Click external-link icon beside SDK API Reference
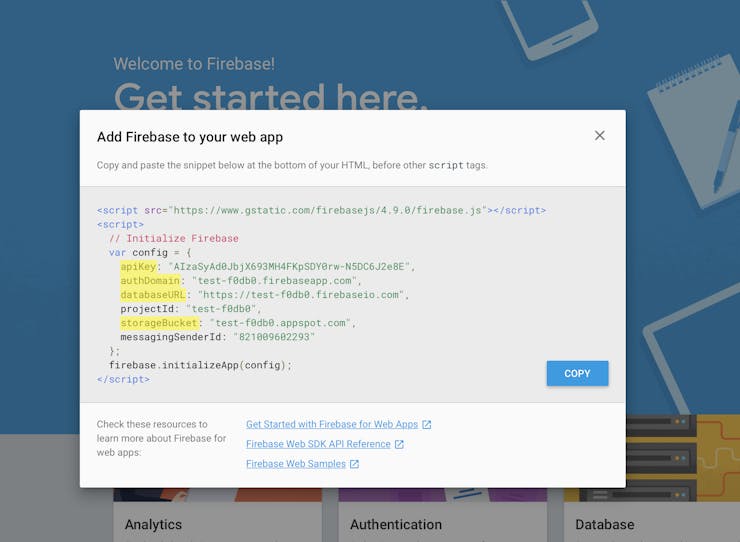This screenshot has height=542, width=740. coord(399,444)
